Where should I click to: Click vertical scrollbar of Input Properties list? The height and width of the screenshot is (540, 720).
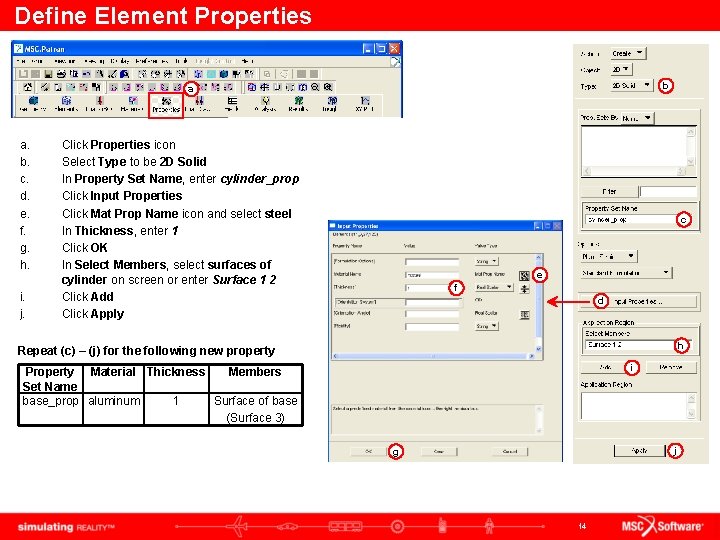(539, 304)
